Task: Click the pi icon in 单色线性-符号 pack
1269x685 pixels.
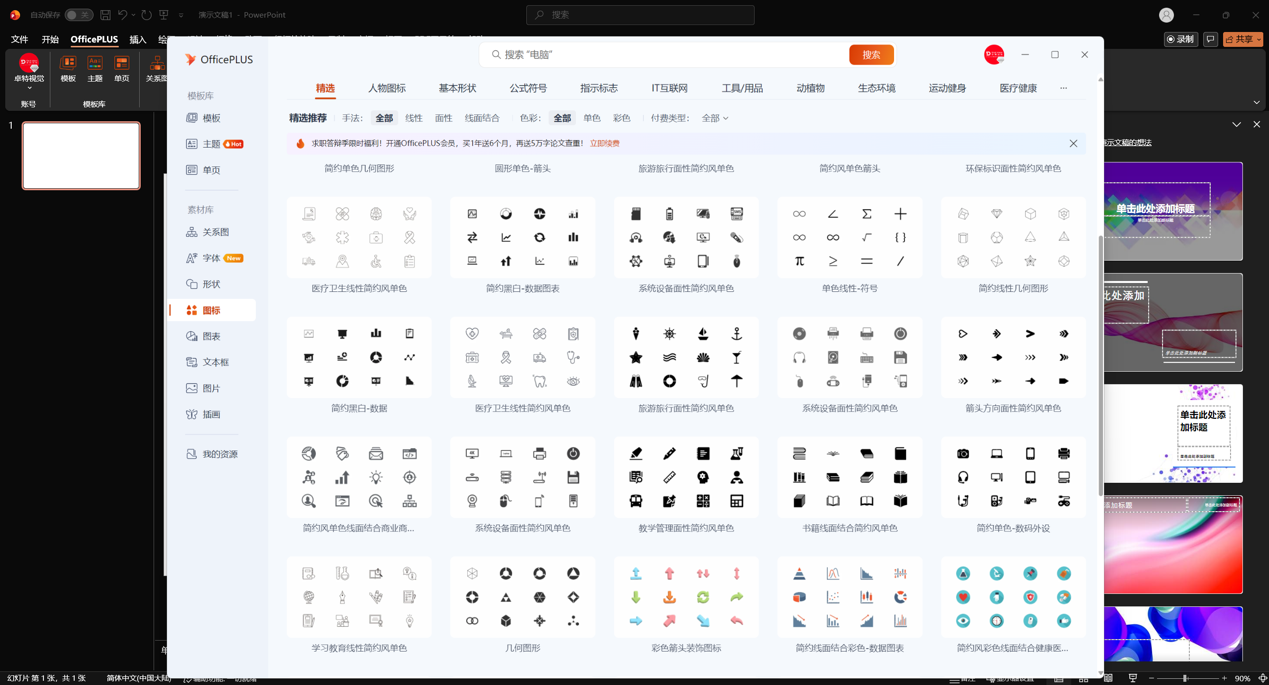Action: click(x=799, y=261)
